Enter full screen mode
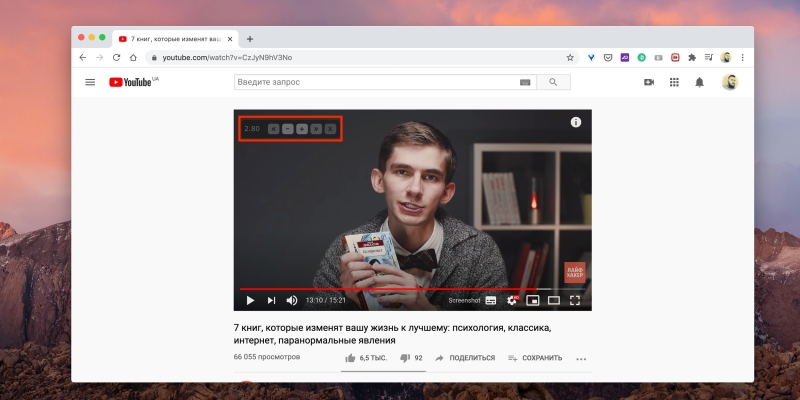Screen dimensions: 800x400 pyautogui.click(x=575, y=301)
